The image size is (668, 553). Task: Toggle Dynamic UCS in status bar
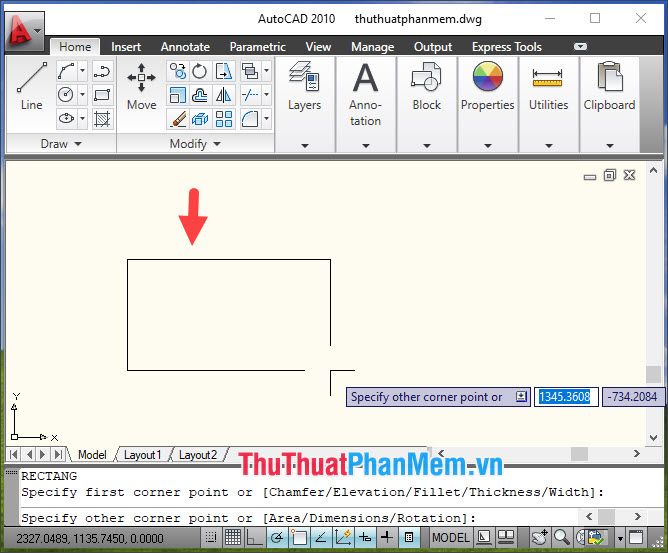coord(343,537)
